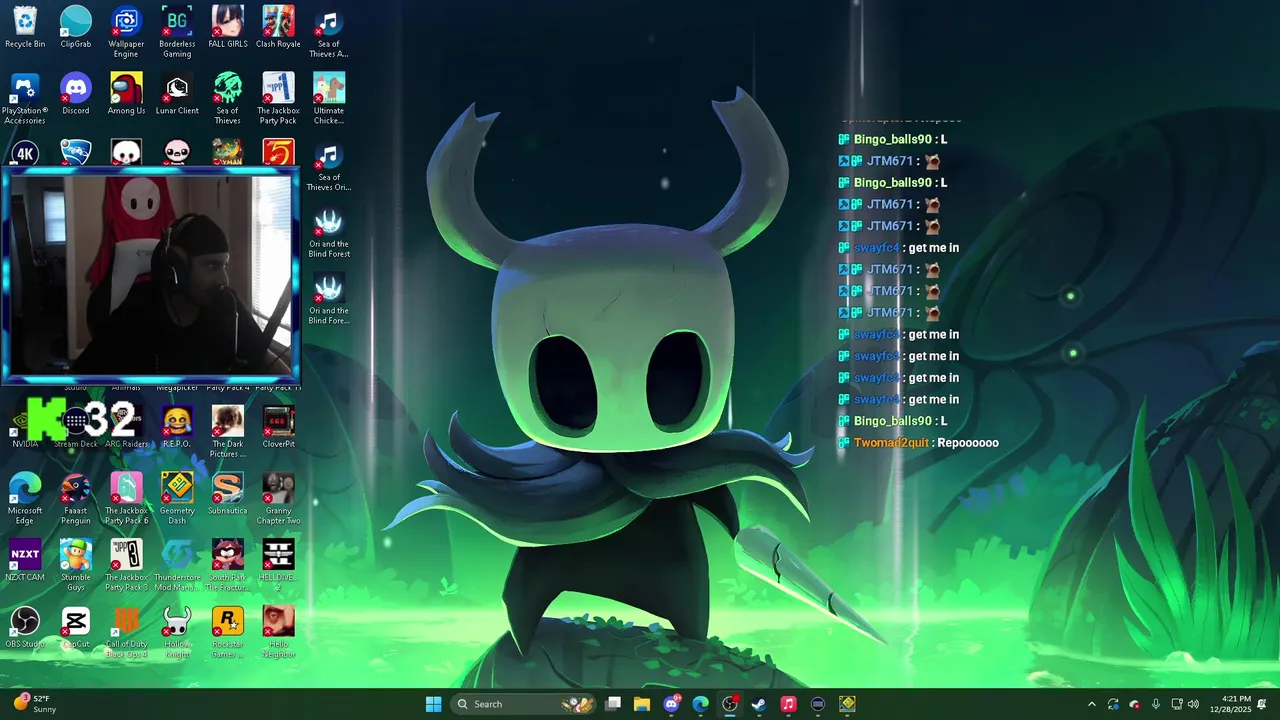Launch ClipGrab from the desktop
Viewport: 1280px width, 720px height.
click(76, 27)
